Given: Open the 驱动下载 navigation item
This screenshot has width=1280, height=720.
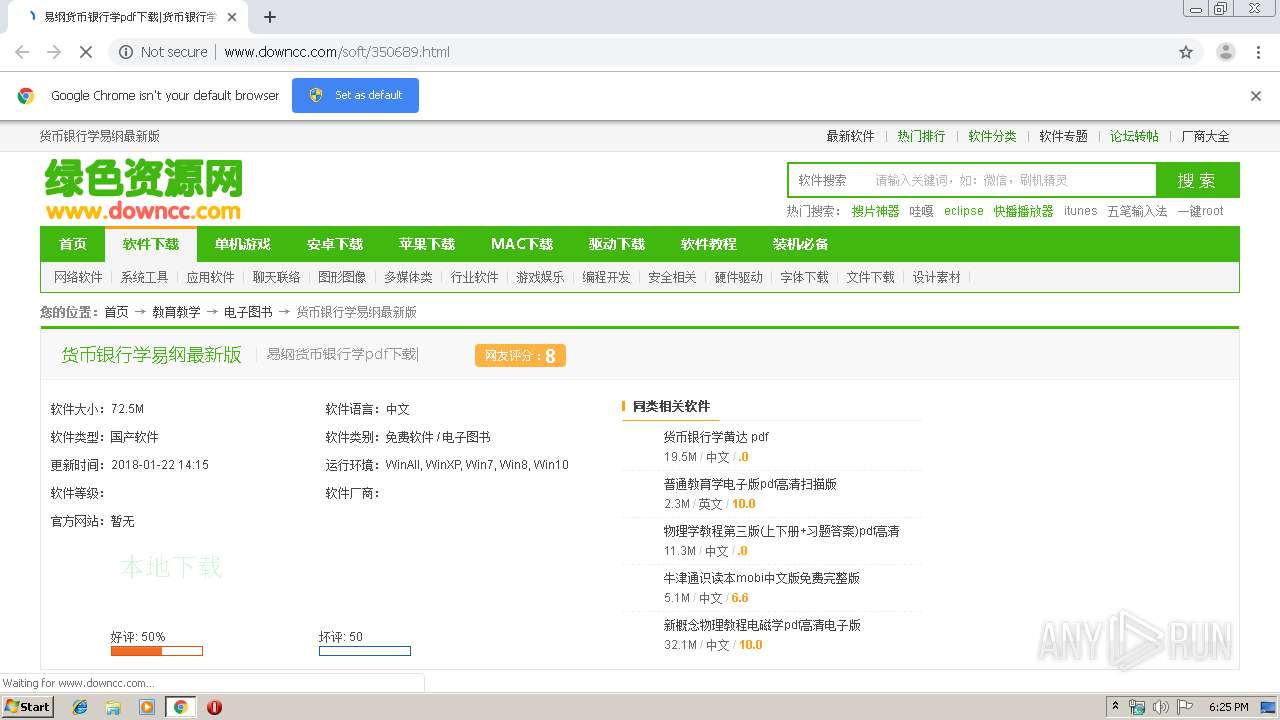Looking at the screenshot, I should click(617, 244).
